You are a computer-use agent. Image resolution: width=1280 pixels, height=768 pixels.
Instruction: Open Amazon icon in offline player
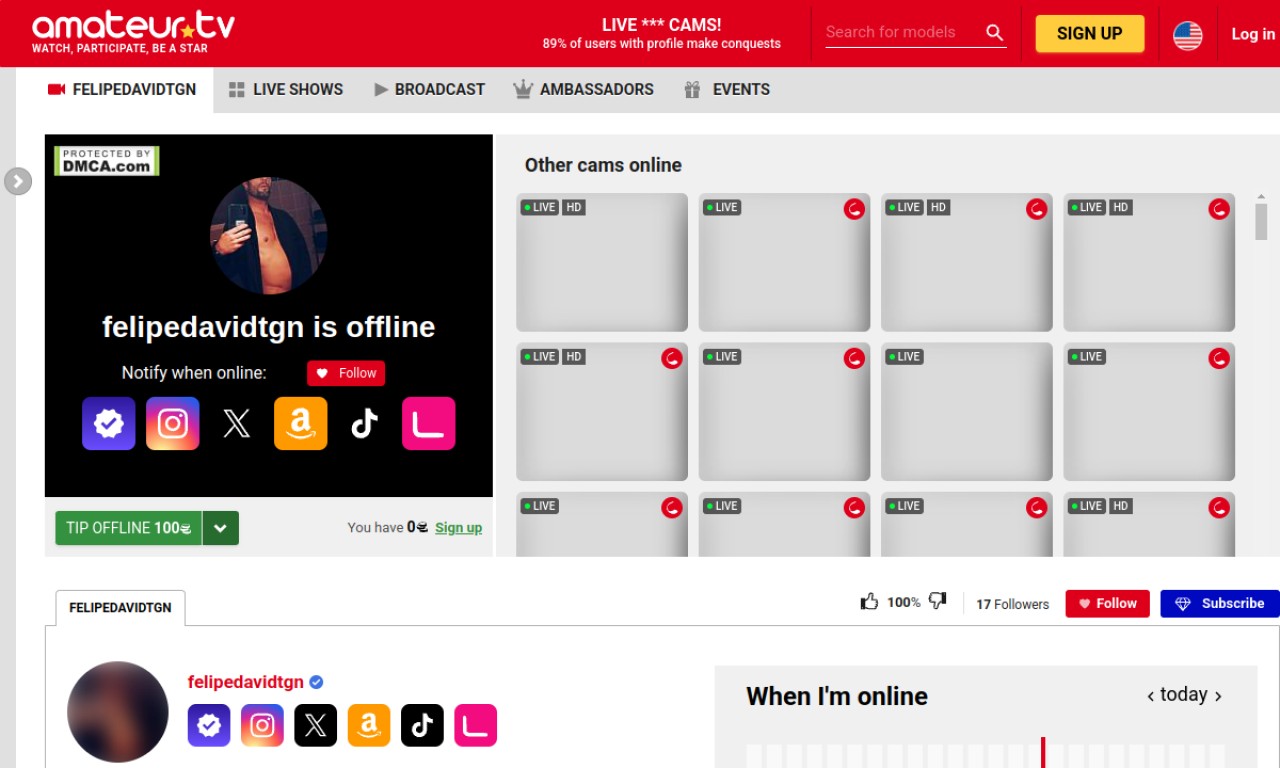[x=300, y=423]
